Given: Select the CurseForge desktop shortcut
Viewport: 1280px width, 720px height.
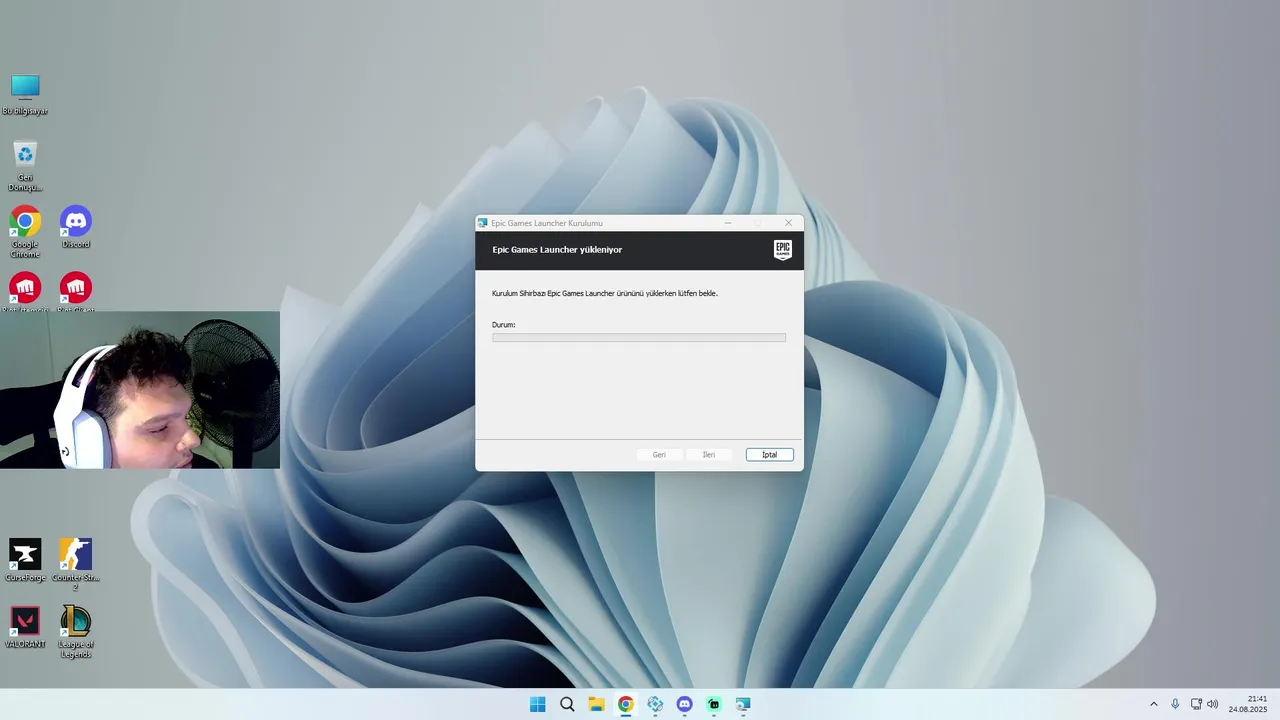Looking at the screenshot, I should click(25, 560).
